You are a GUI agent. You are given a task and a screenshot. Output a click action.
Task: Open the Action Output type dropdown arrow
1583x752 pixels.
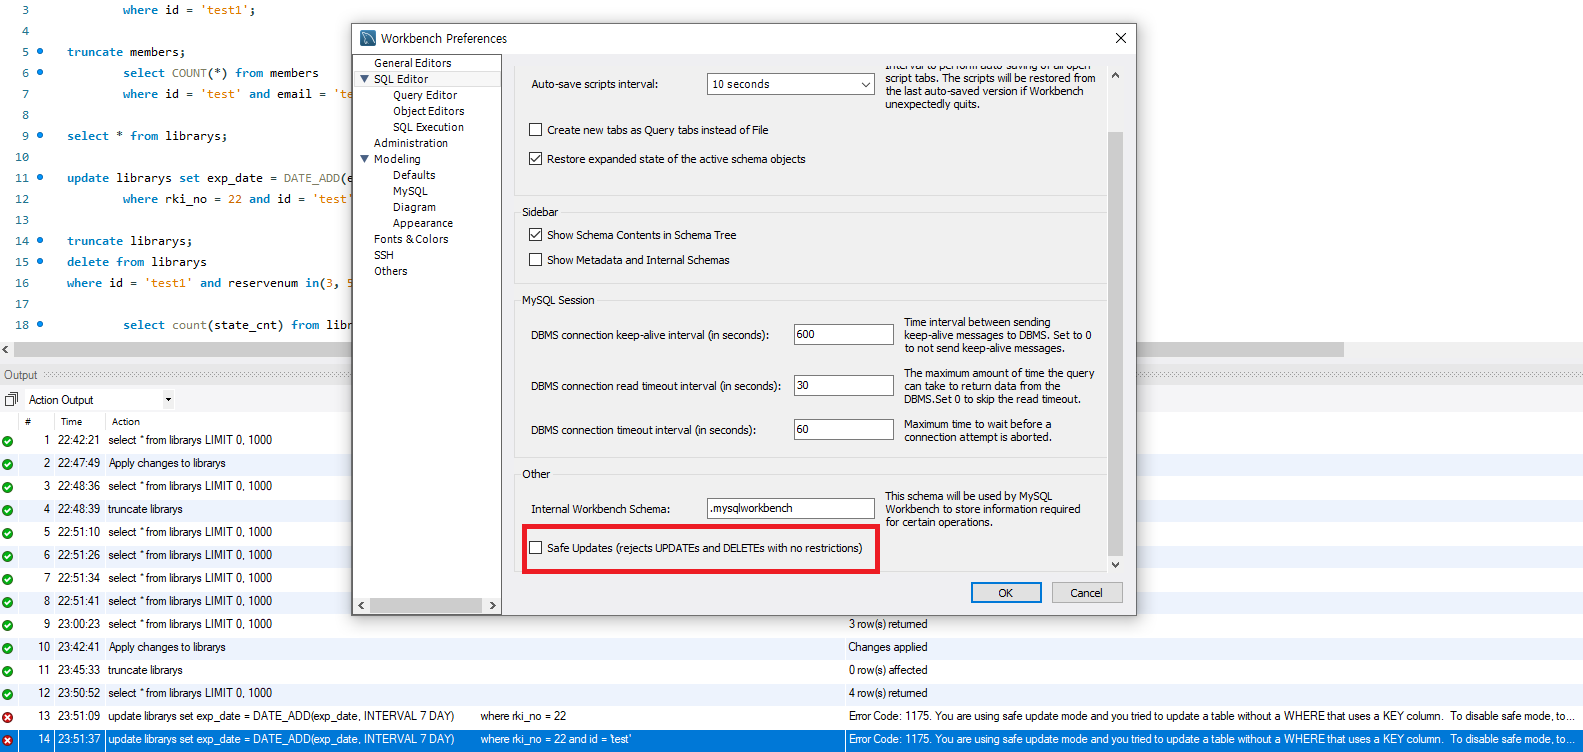point(168,400)
